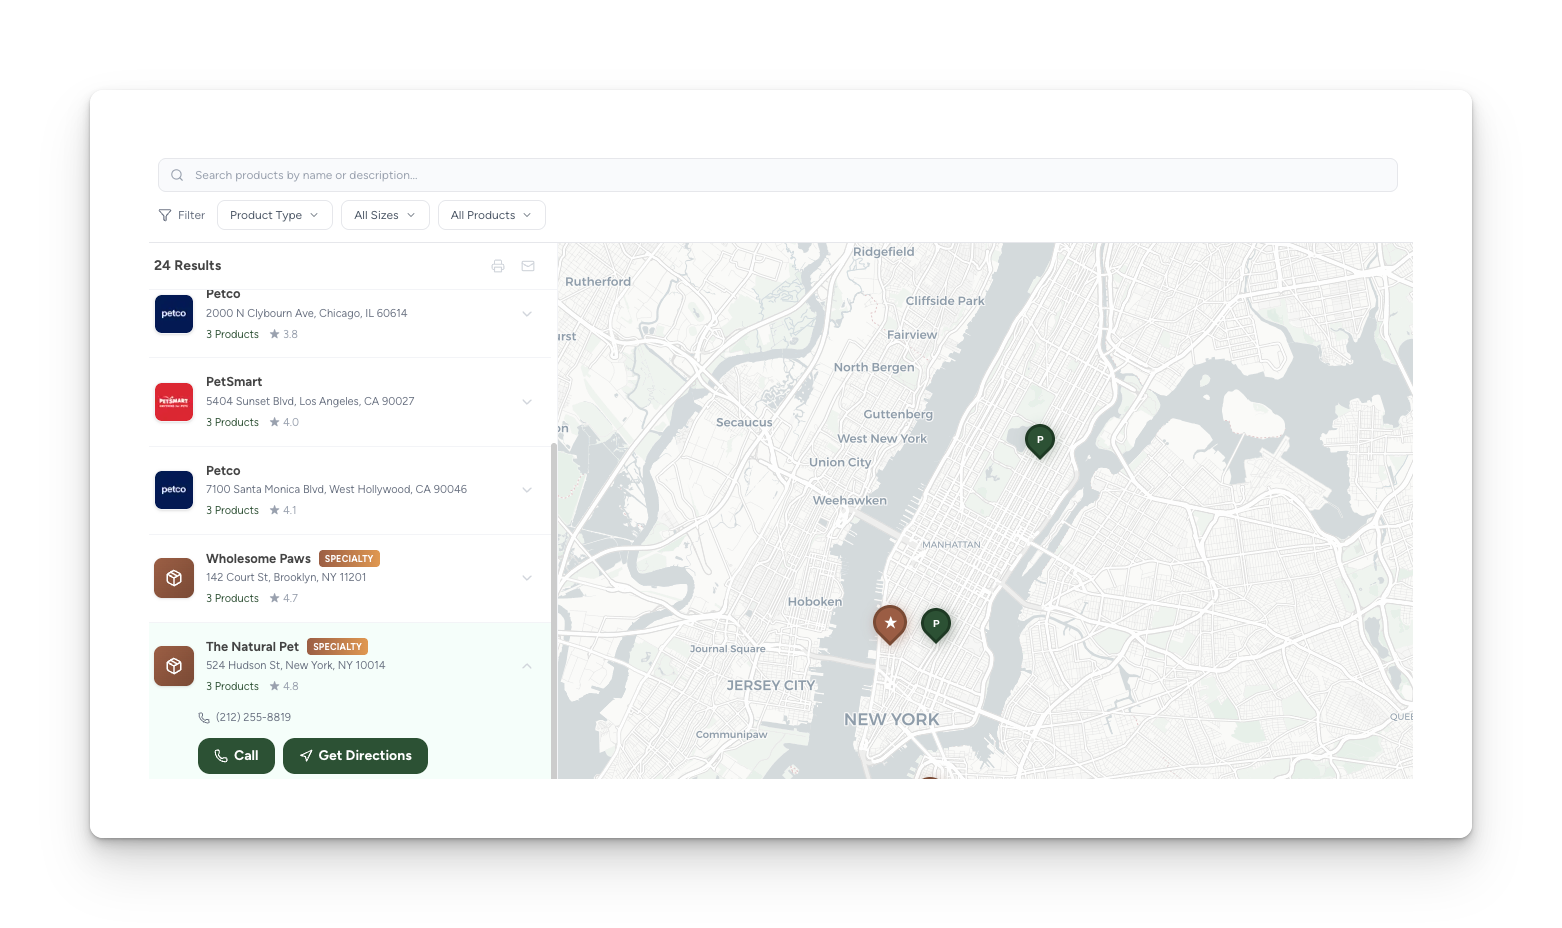The width and height of the screenshot is (1562, 928).
Task: Click the phone icon beside (212) 255-8819
Action: [204, 718]
